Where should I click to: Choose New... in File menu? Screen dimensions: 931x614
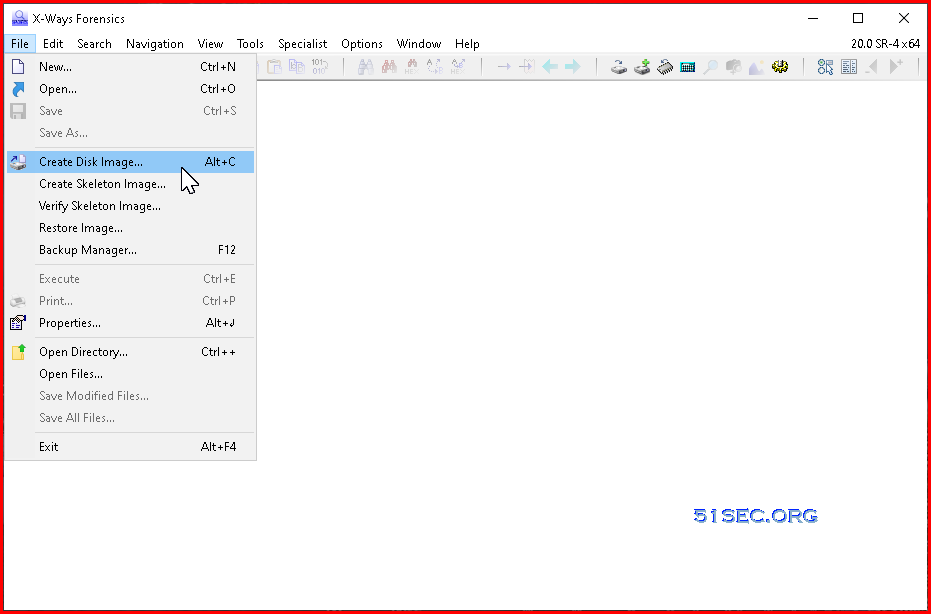pyautogui.click(x=131, y=67)
